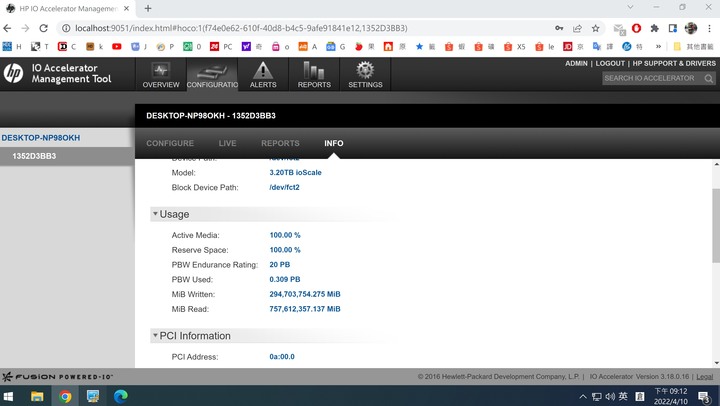Click the 757,612,357.137 MiB read value

(x=305, y=309)
